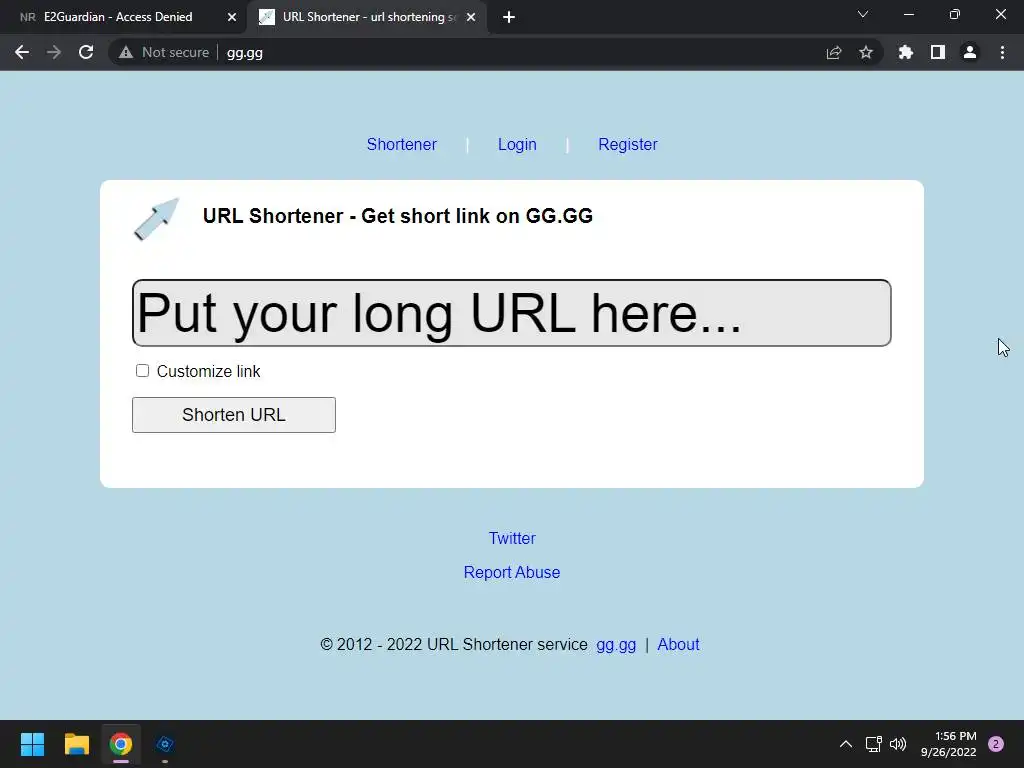Go back with the browser back arrow

coord(22,52)
